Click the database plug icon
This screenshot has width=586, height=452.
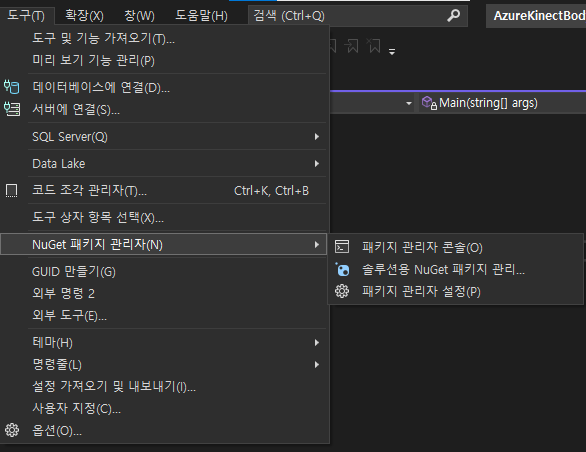coord(12,87)
